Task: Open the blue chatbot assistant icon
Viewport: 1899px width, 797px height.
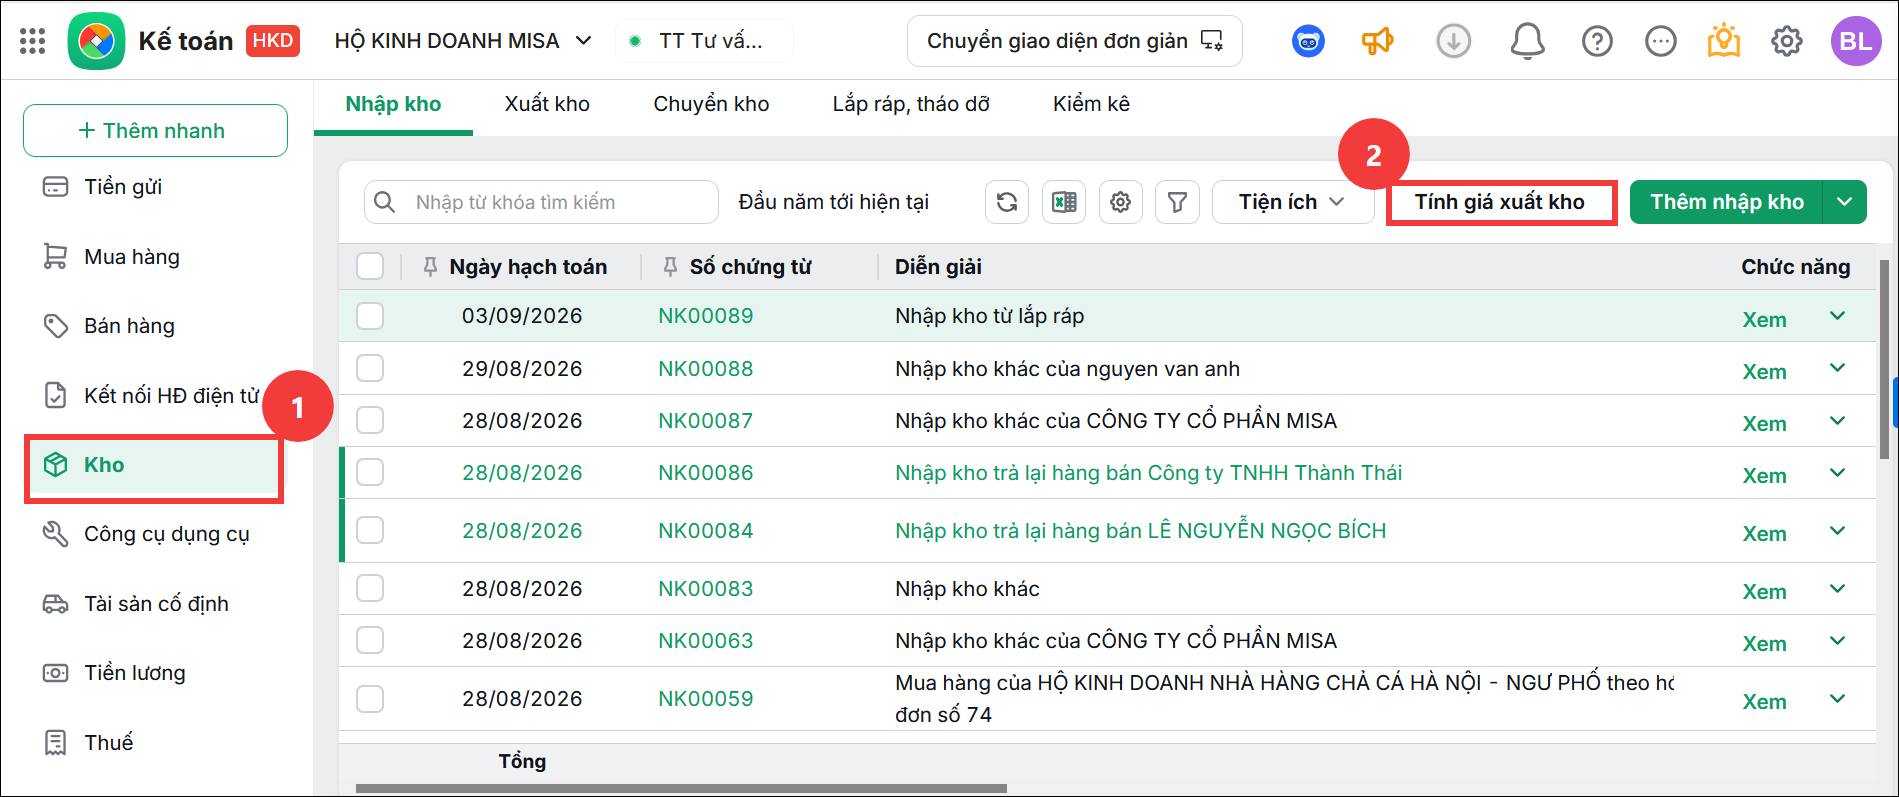Action: [1308, 41]
